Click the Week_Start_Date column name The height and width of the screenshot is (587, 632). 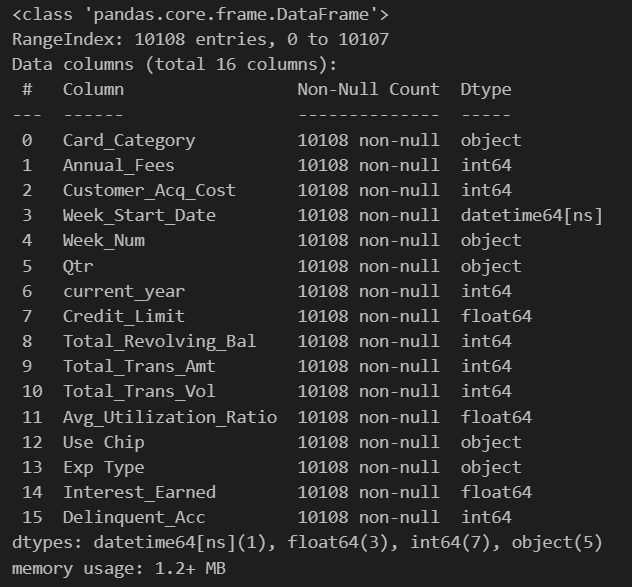point(139,216)
